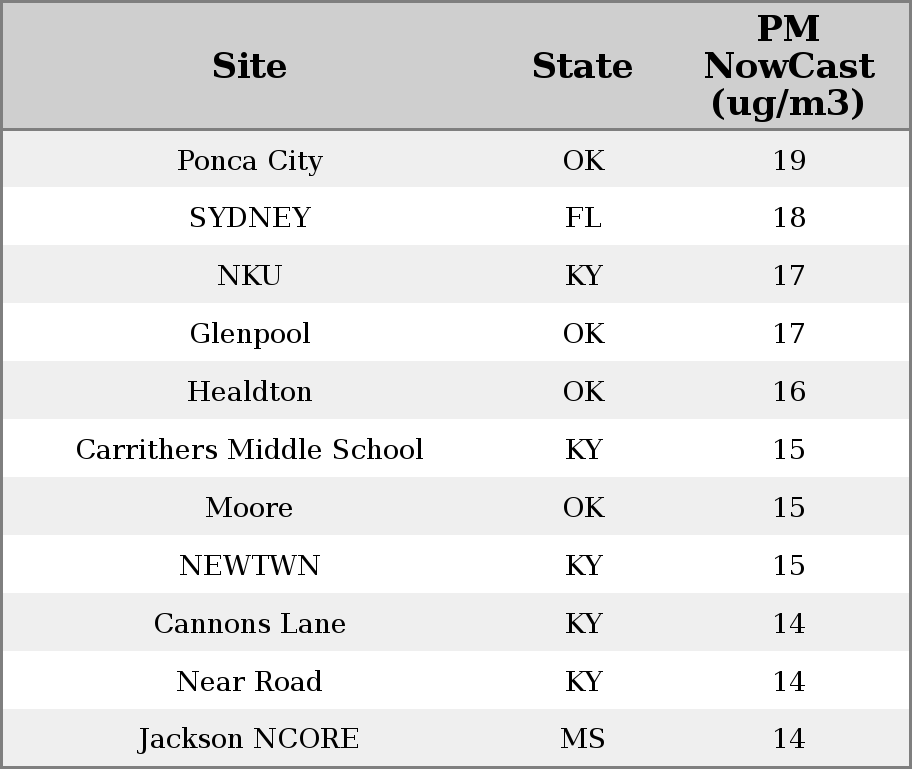The width and height of the screenshot is (912, 769).
Task: Select the PM value 18 cell
Action: [788, 218]
